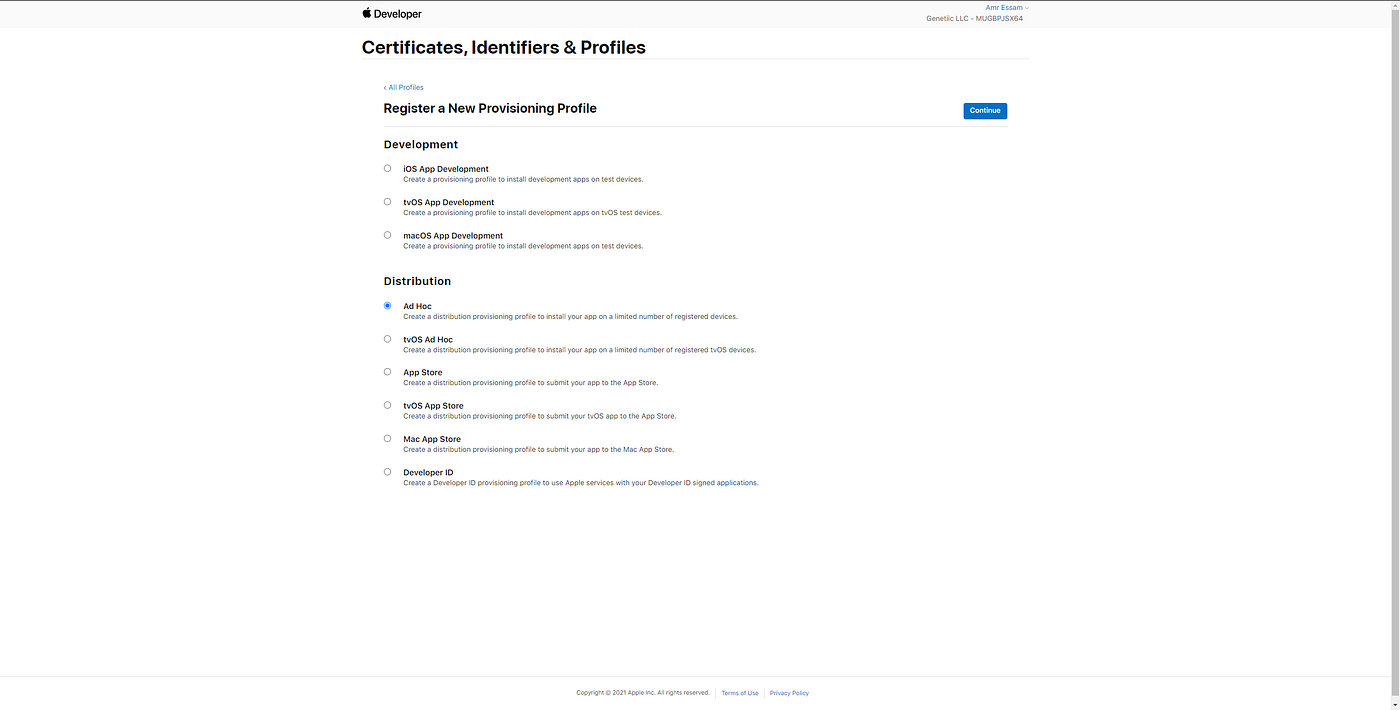Select the tvOS App Development option

[x=387, y=201]
